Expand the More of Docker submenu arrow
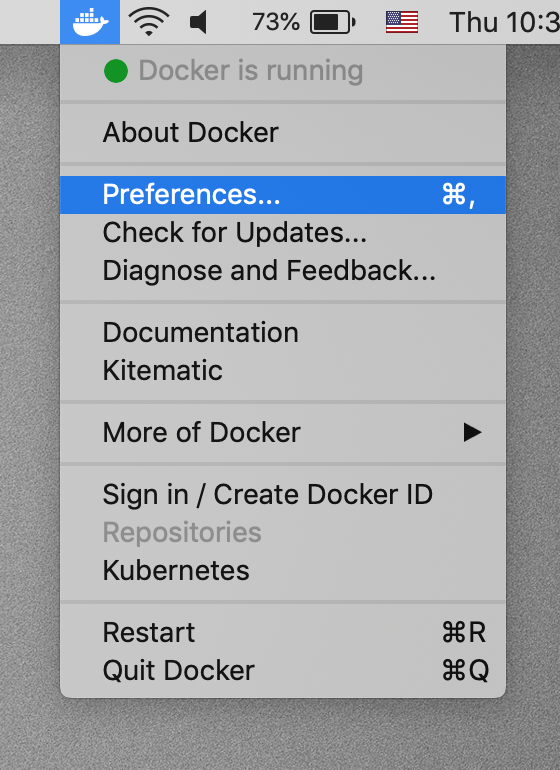560x770 pixels. pos(472,433)
